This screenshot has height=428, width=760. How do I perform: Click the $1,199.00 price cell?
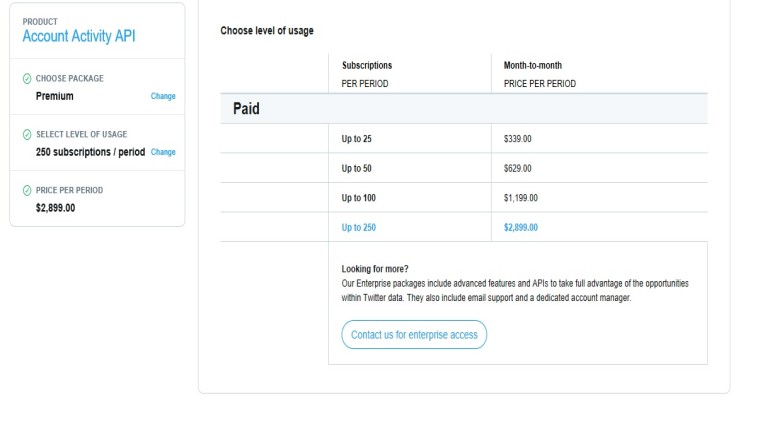[x=521, y=198]
